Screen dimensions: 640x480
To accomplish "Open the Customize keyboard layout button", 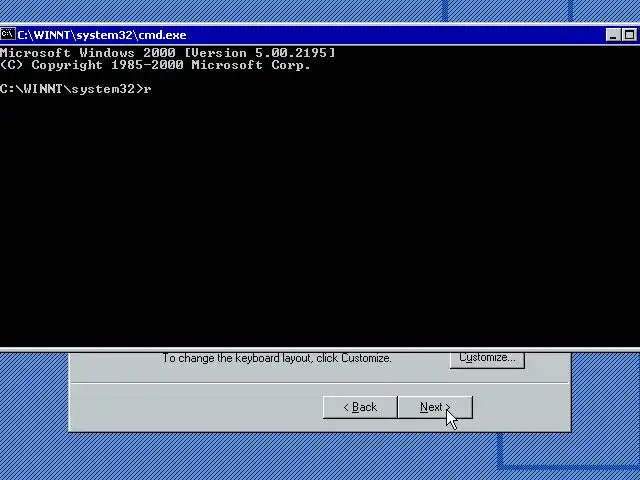I will (487, 359).
